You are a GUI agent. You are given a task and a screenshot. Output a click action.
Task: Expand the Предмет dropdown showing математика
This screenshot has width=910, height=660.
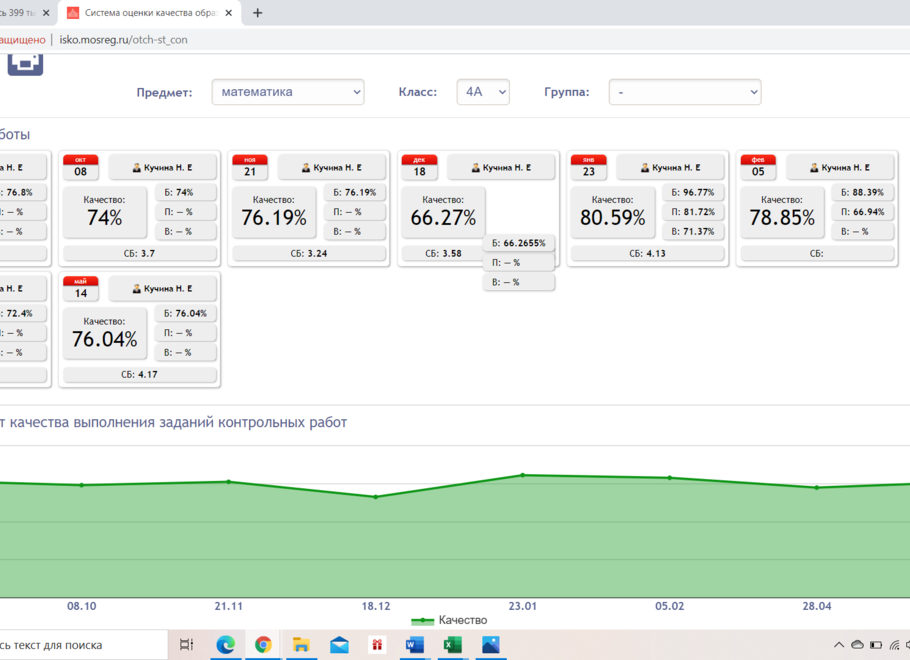click(288, 92)
